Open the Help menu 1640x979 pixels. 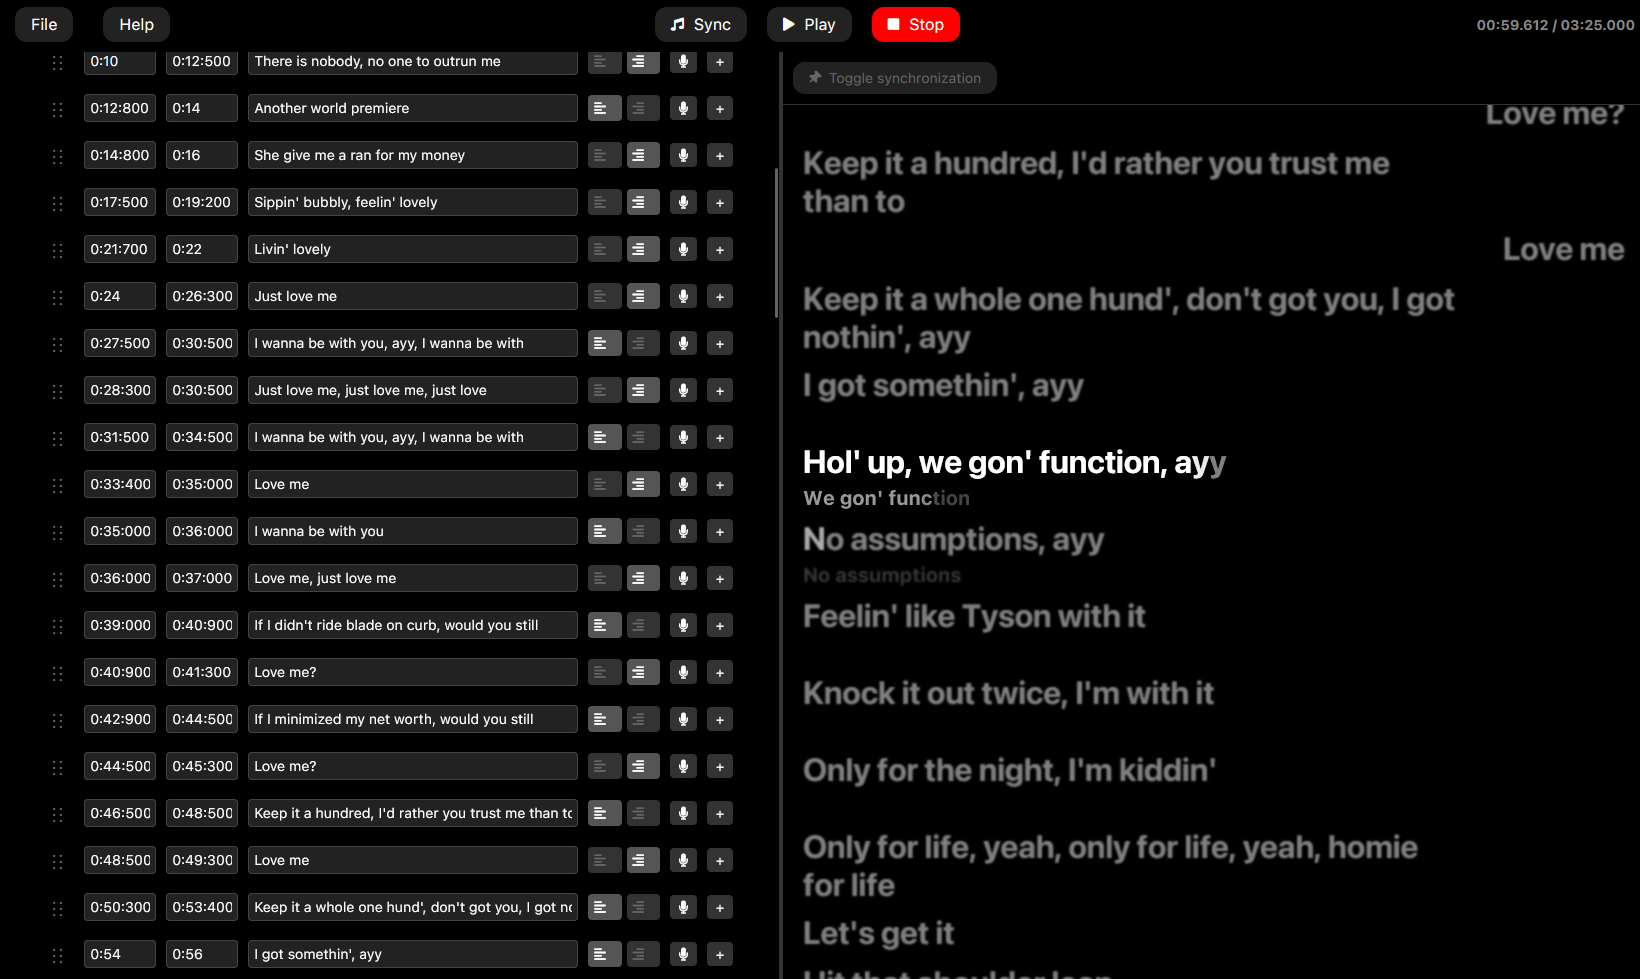[136, 24]
